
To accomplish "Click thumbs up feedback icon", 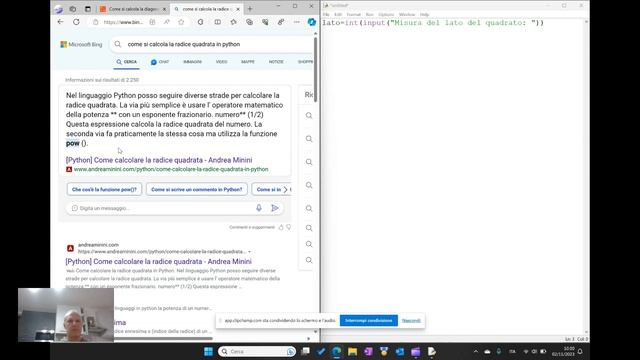I will point(281,227).
